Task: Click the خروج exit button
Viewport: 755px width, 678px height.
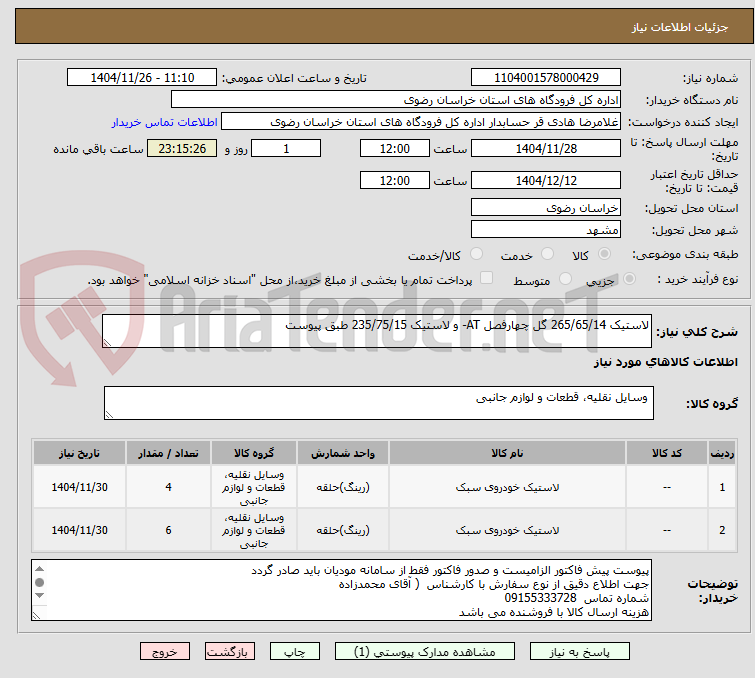Action: tap(165, 652)
